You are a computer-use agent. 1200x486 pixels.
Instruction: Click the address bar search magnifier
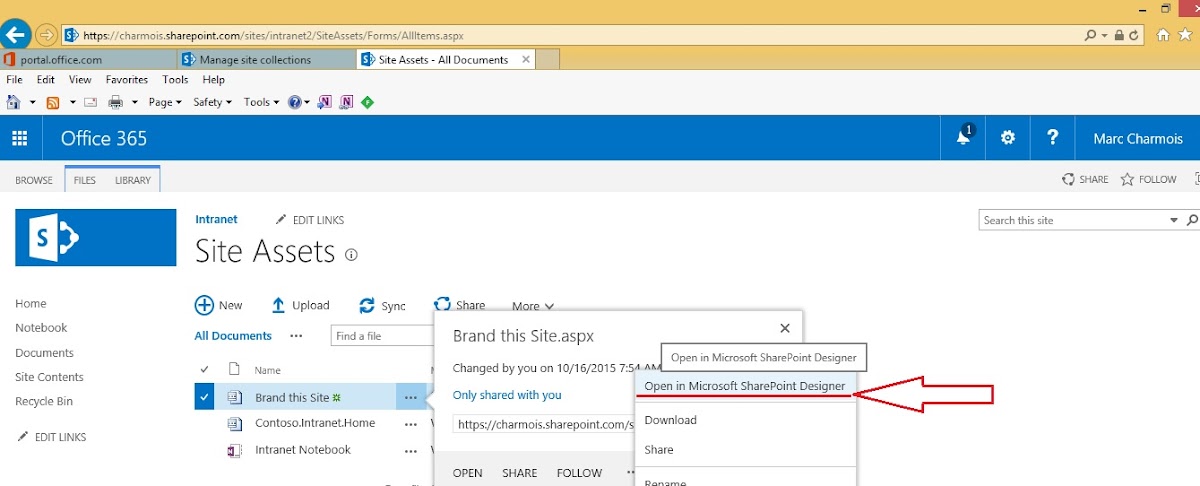1090,34
